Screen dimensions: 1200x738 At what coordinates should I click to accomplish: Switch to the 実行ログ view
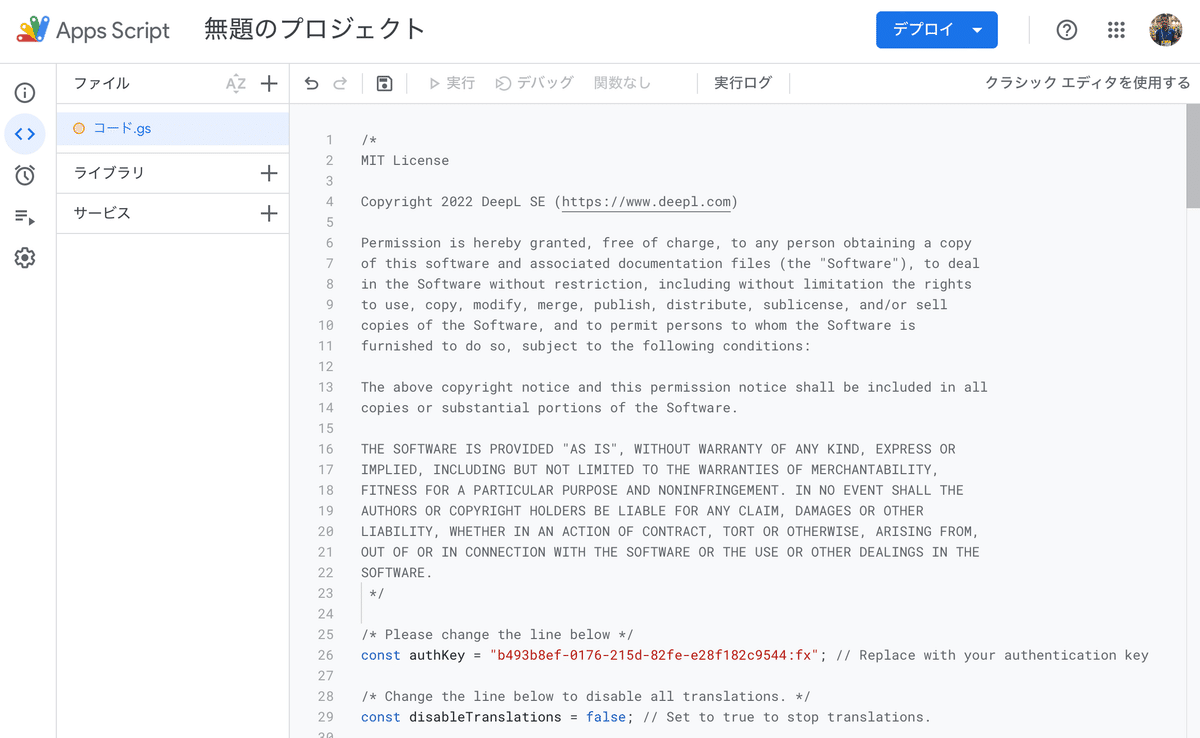pyautogui.click(x=743, y=83)
